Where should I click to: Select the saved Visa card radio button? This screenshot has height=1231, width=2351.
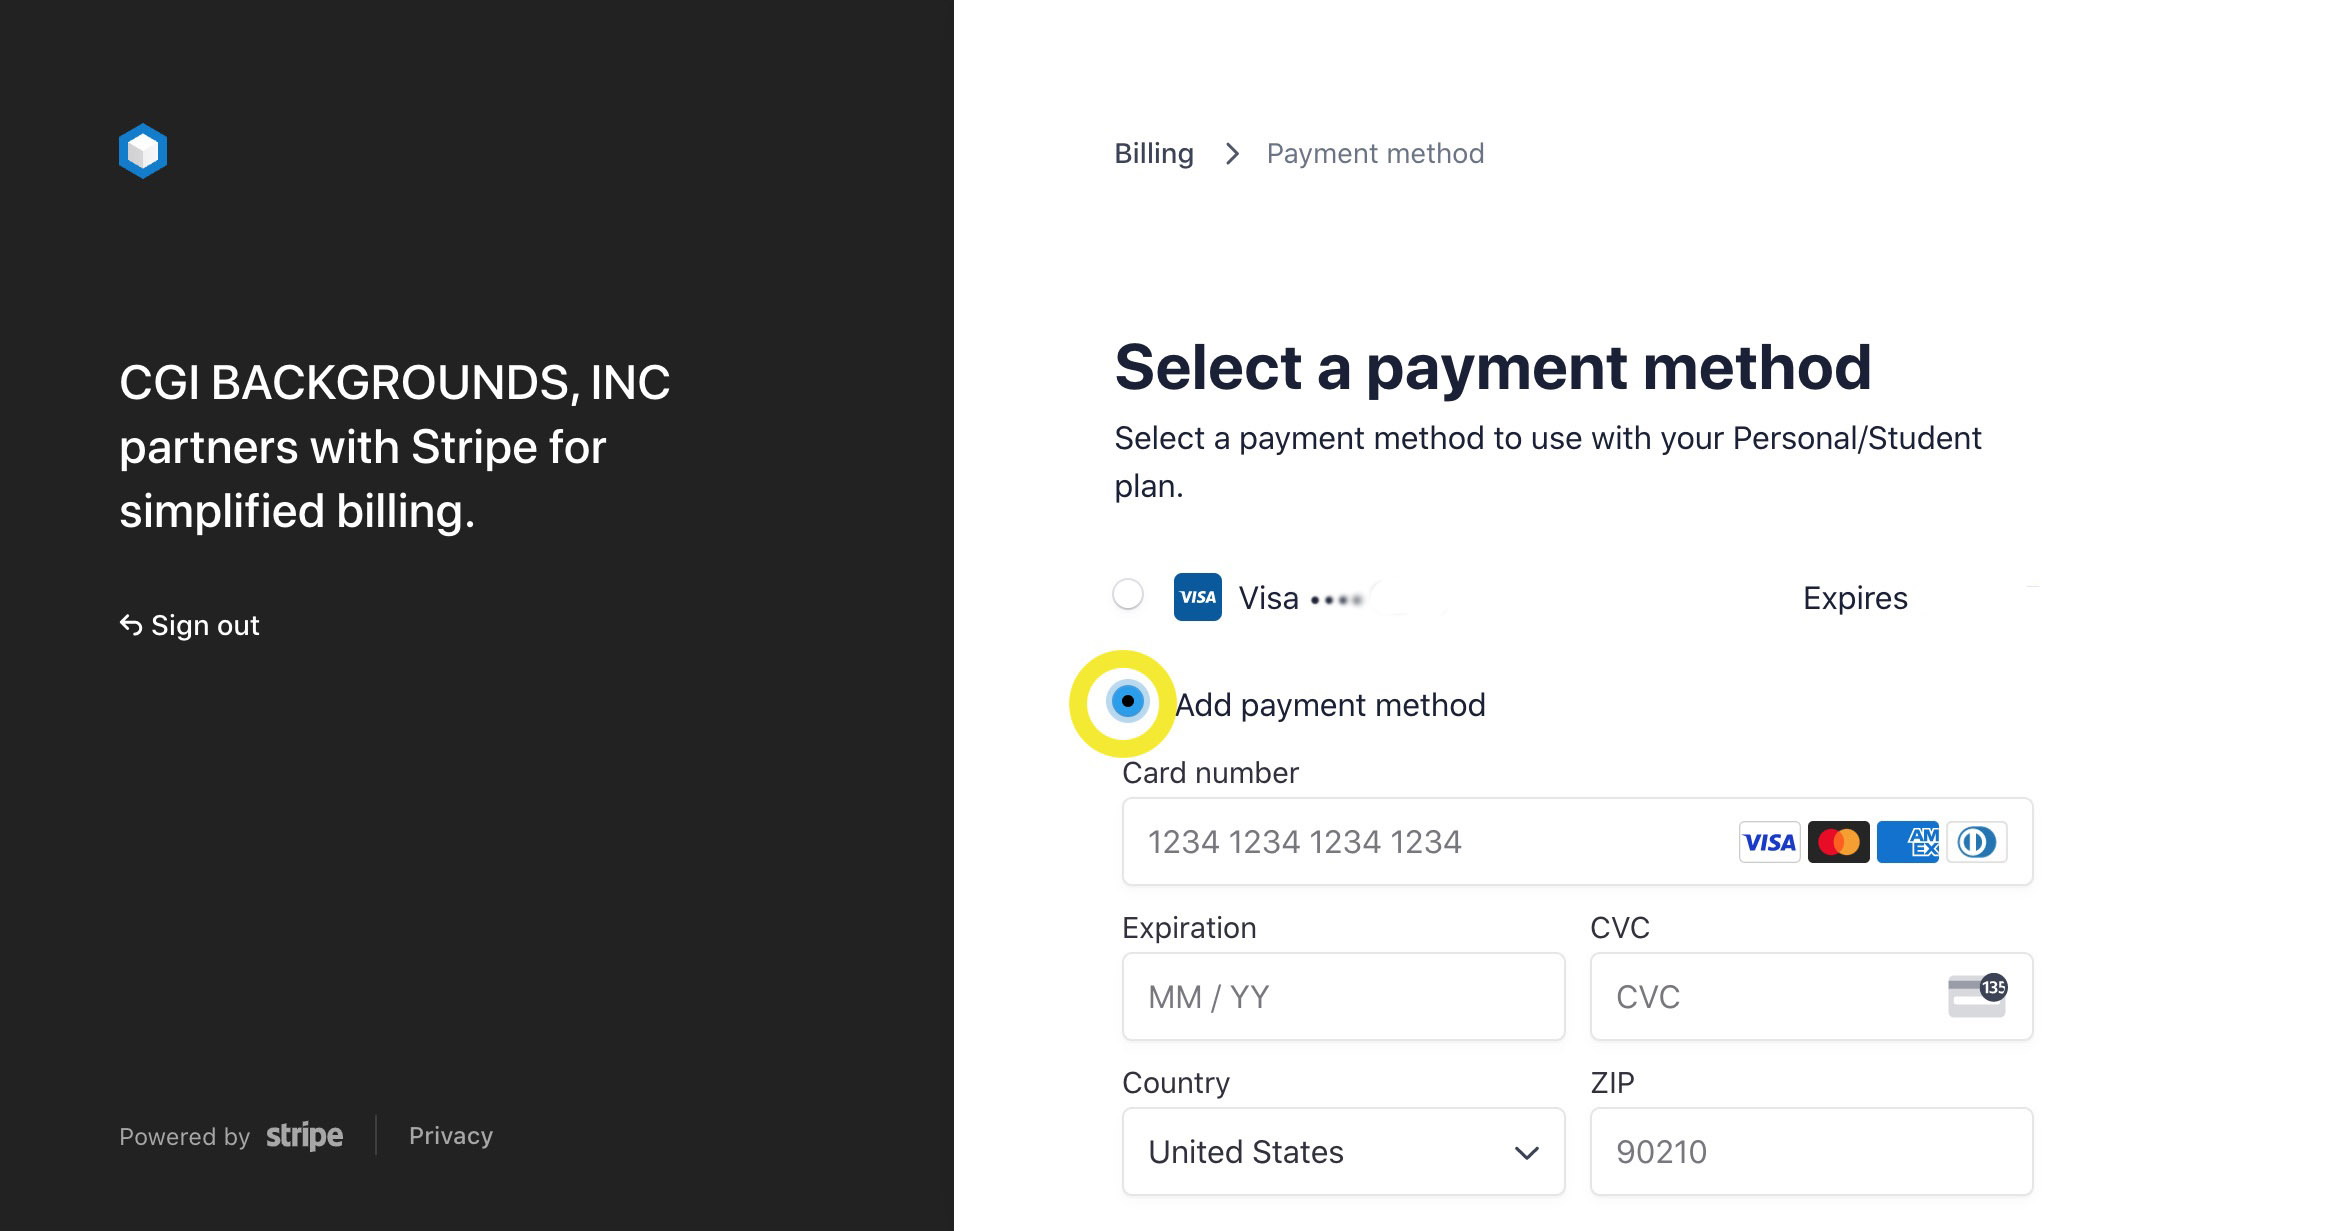pyautogui.click(x=1128, y=594)
